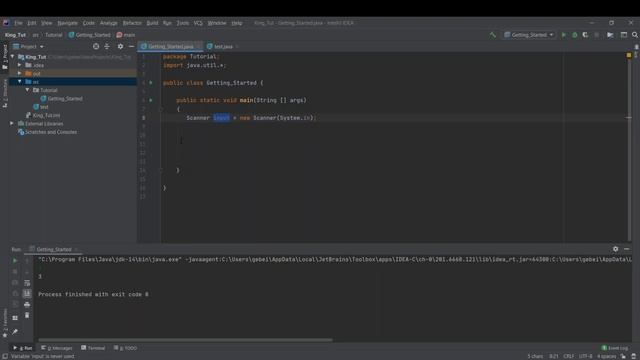640x360 pixels.
Task: Select Getting_Started class in project tree
Action: coord(61,98)
